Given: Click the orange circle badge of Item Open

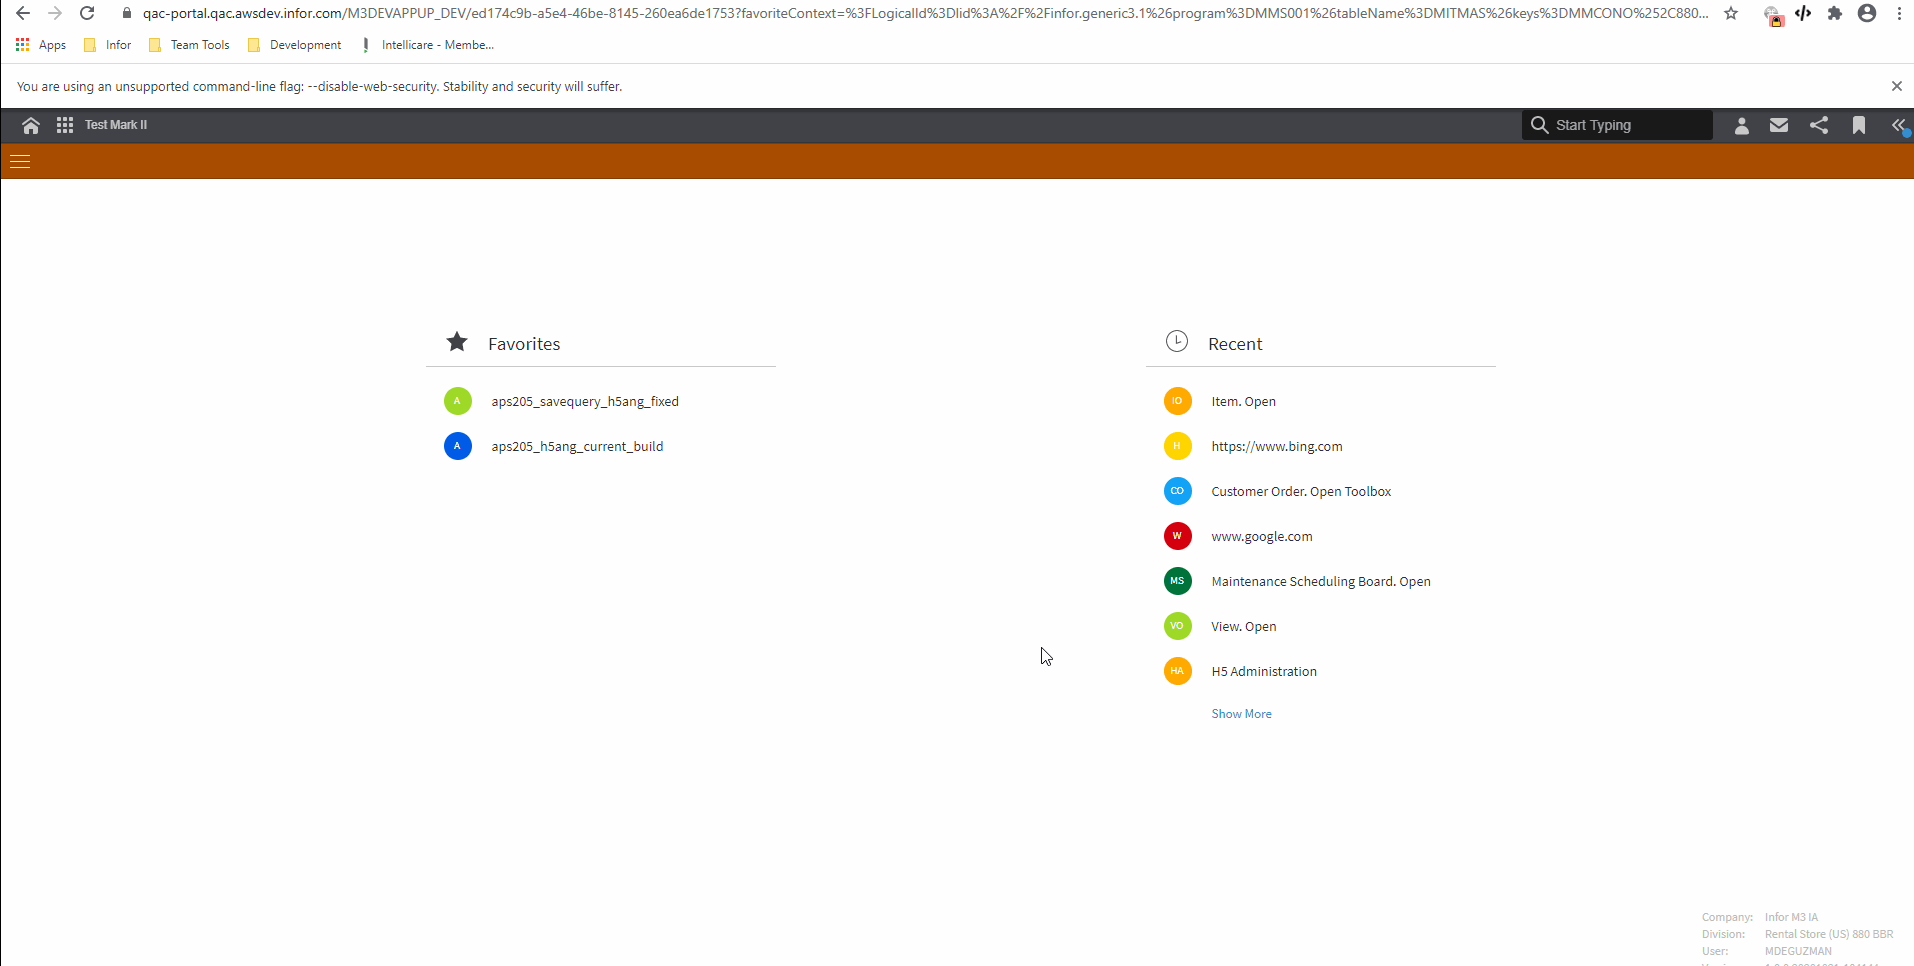Looking at the screenshot, I should [x=1177, y=401].
